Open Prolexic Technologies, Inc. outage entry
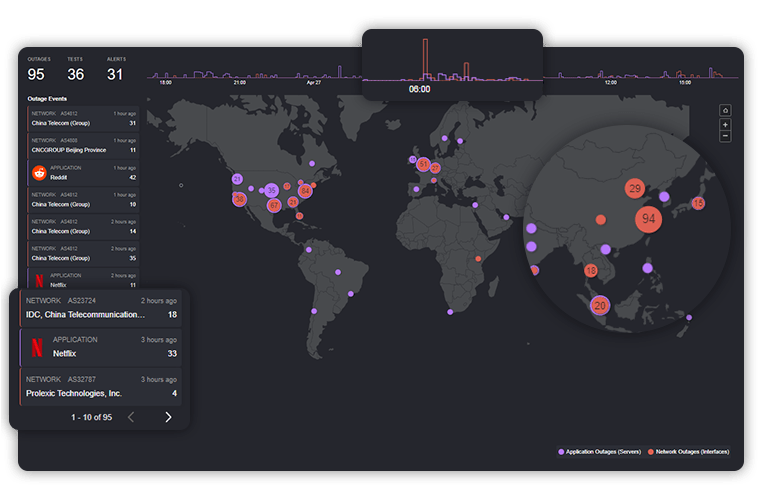 (100, 387)
